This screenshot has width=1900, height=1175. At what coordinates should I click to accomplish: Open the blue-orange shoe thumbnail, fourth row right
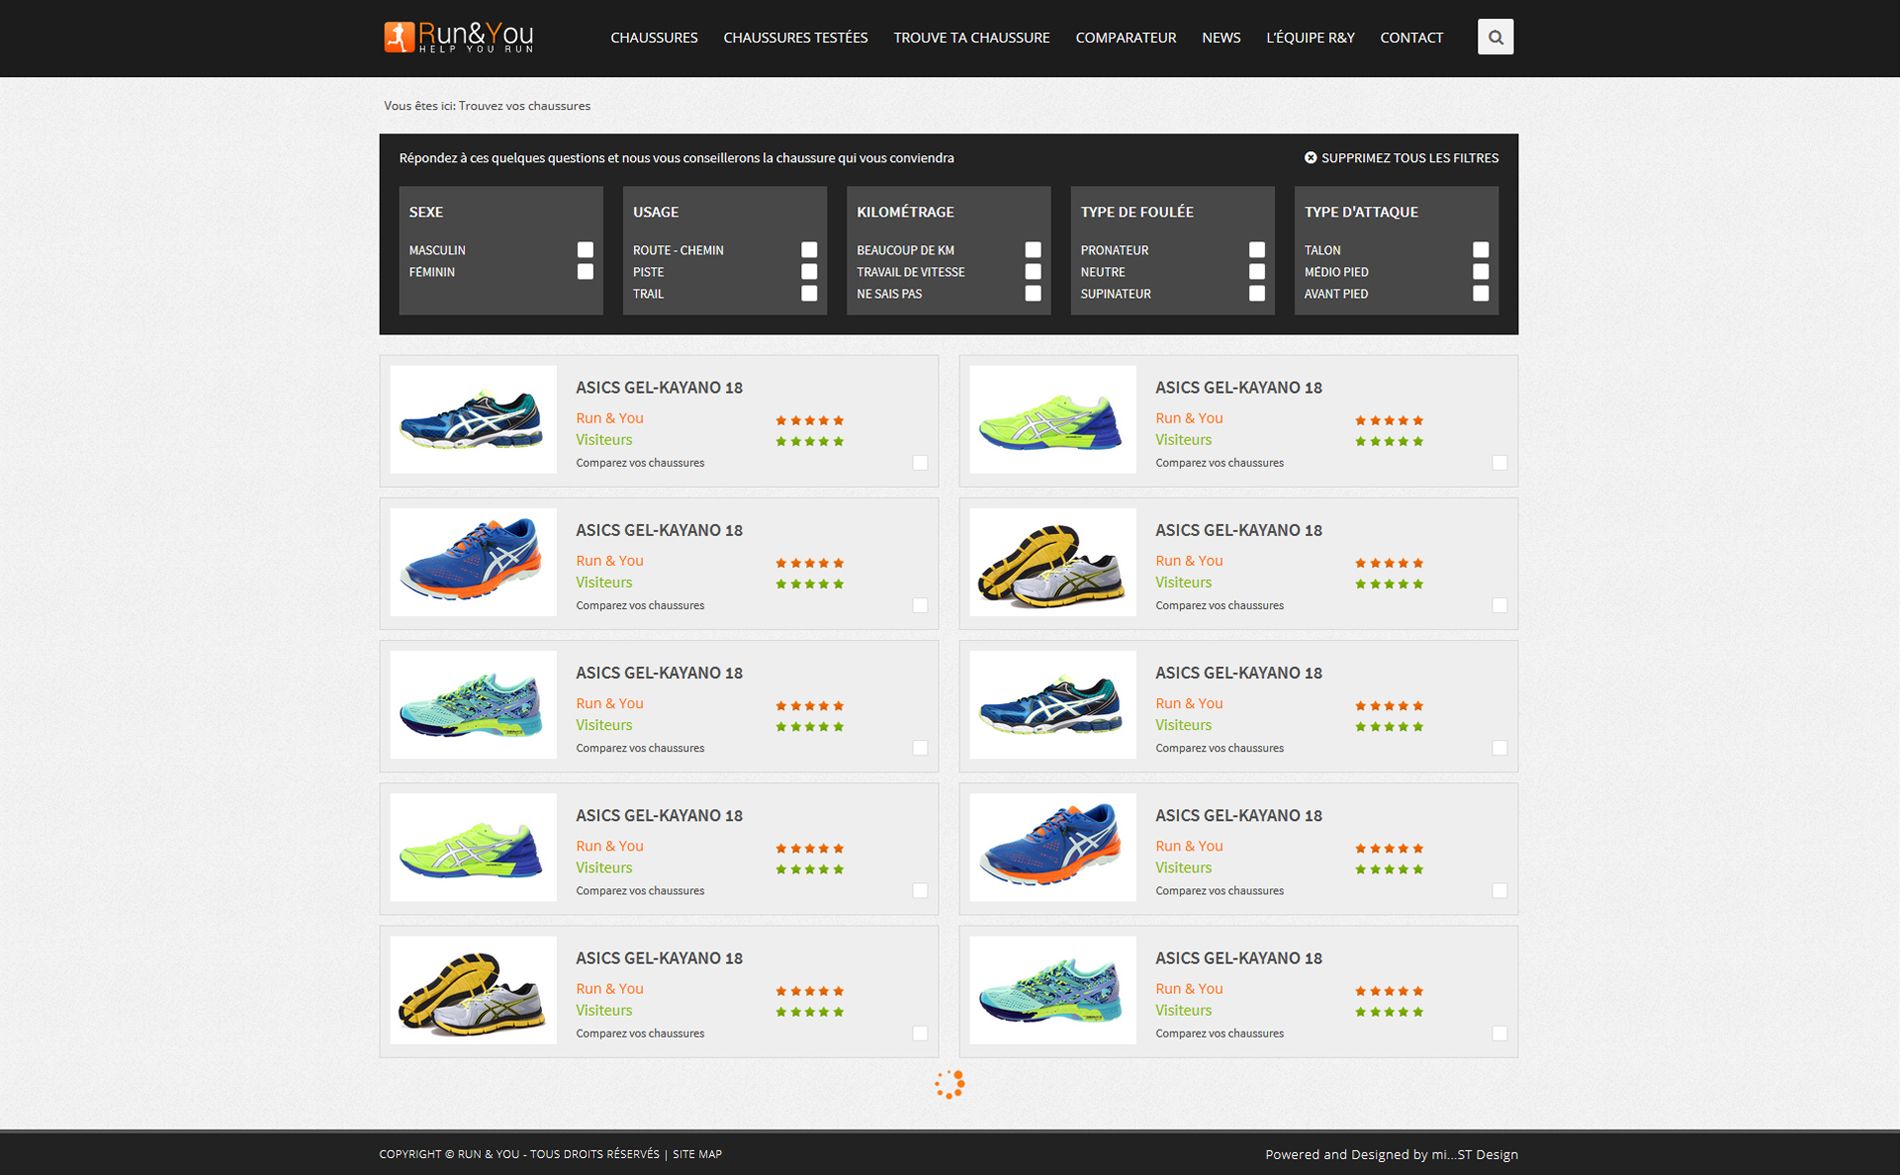[1053, 847]
